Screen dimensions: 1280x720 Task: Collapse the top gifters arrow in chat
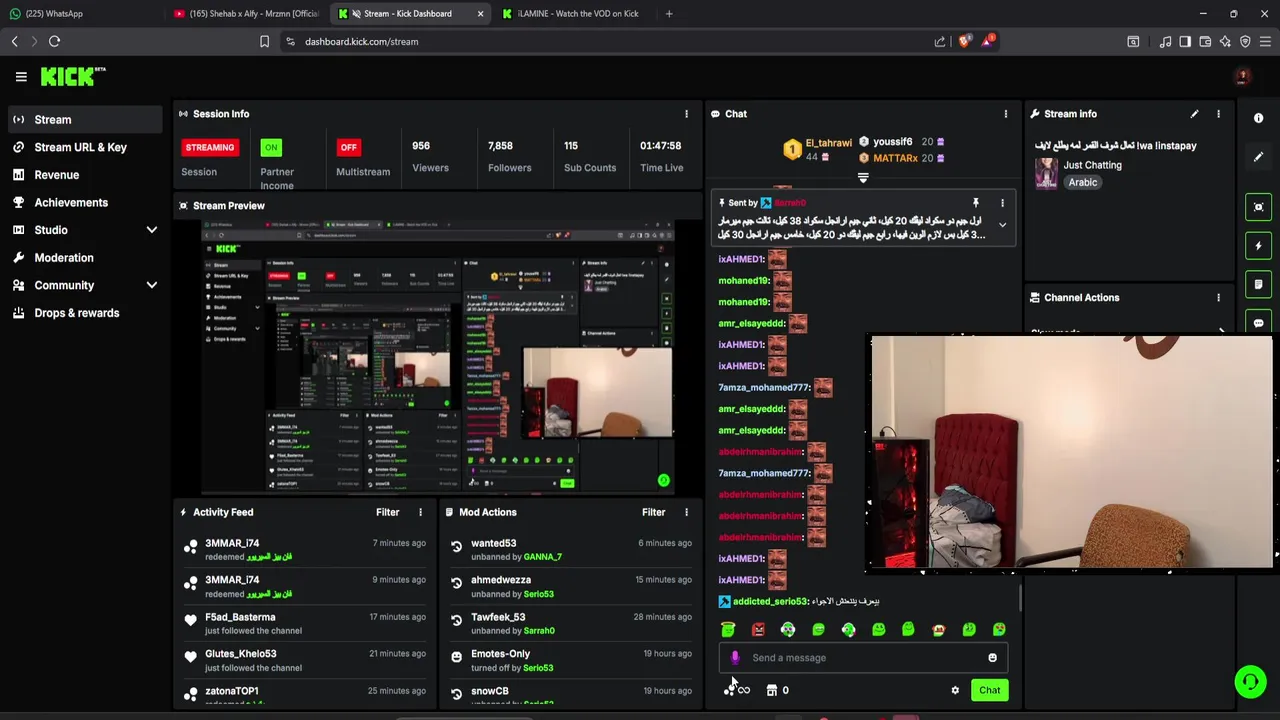[x=863, y=178]
